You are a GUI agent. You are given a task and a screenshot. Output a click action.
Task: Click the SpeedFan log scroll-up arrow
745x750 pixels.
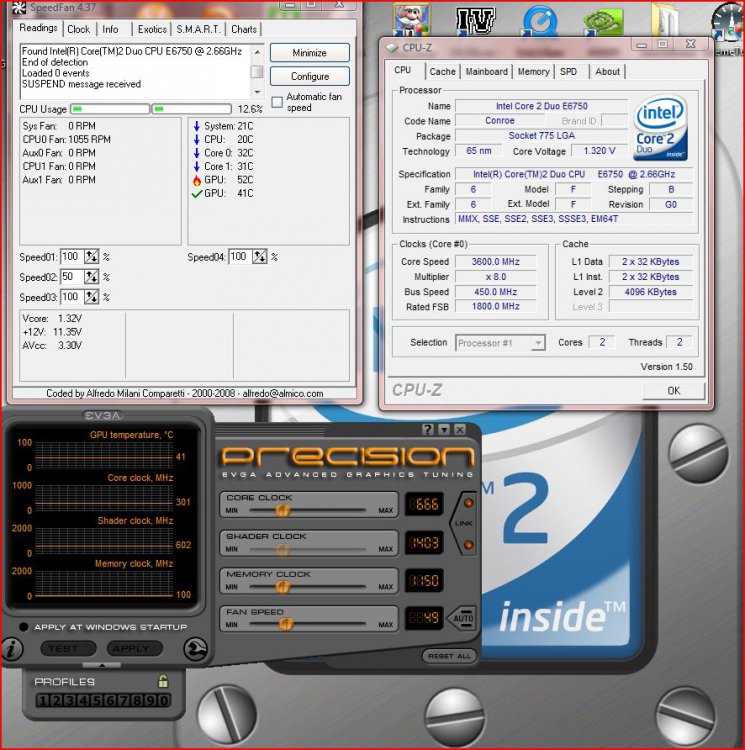[257, 51]
